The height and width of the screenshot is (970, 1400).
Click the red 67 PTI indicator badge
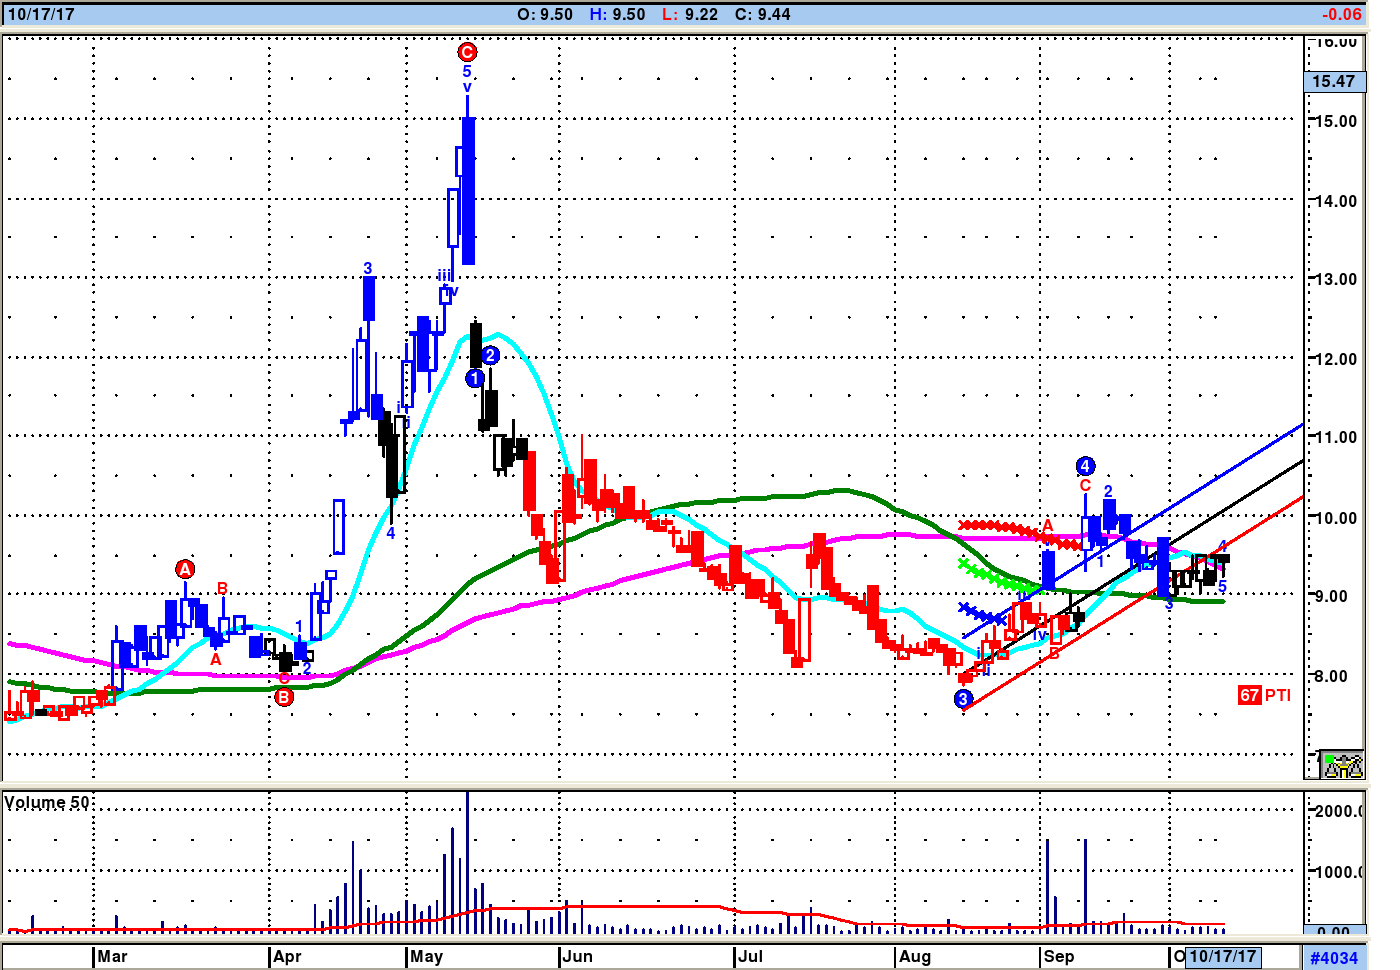[x=1249, y=695]
